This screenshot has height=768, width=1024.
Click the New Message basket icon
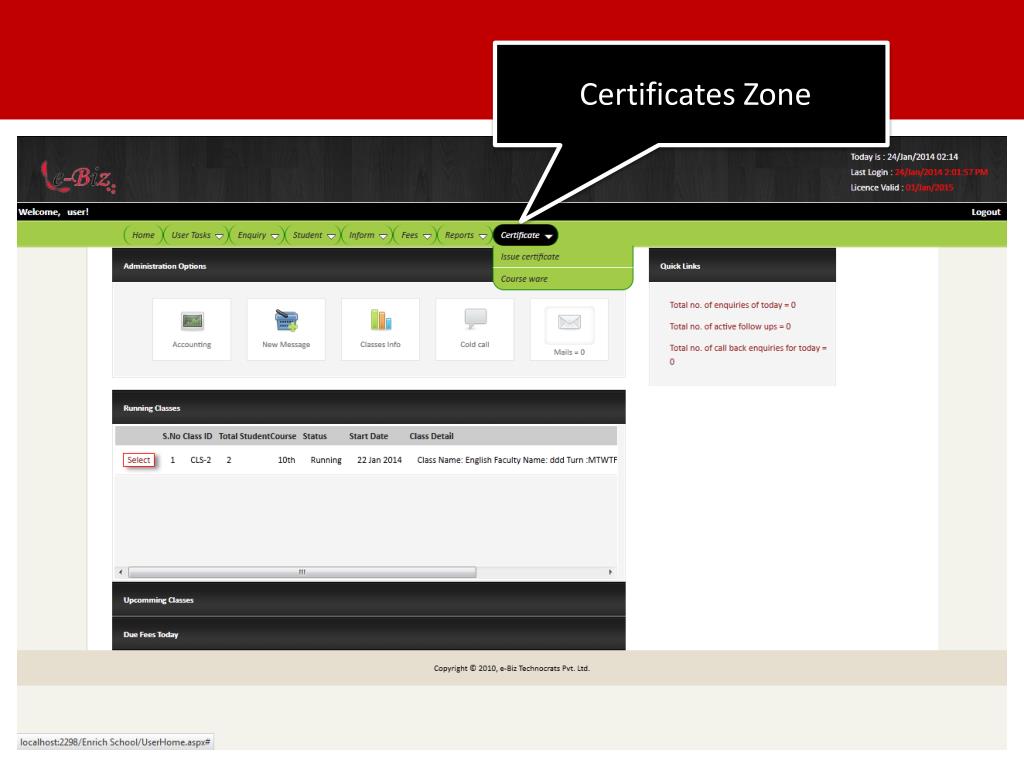click(286, 320)
